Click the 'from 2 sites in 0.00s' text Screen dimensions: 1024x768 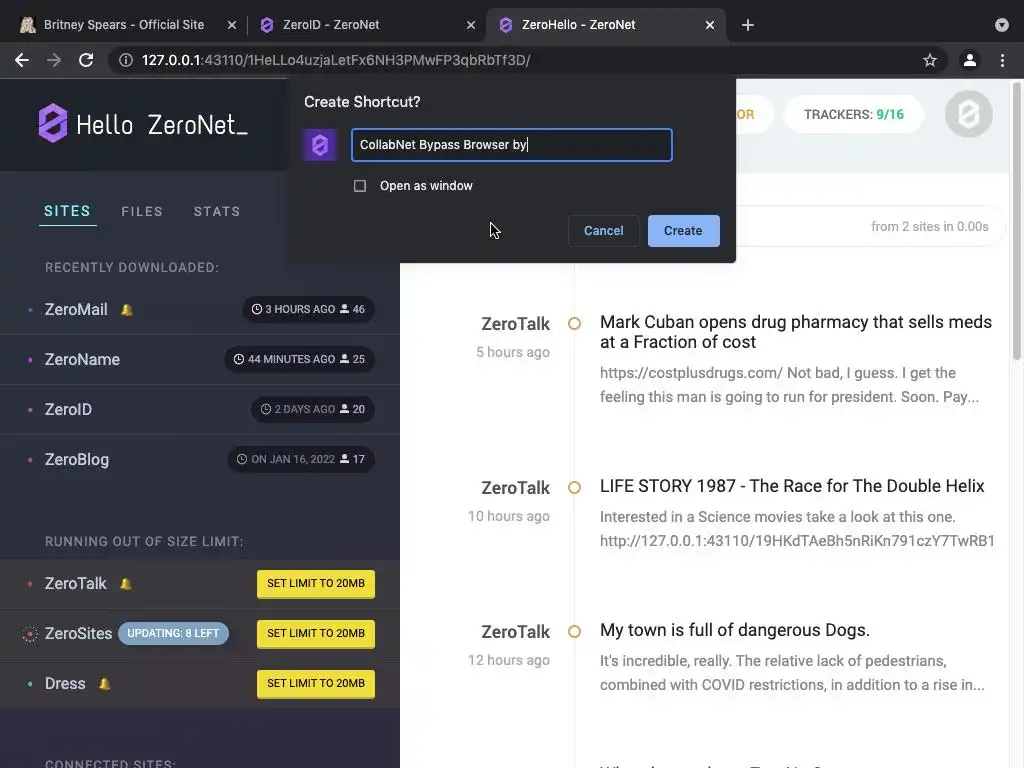(929, 227)
